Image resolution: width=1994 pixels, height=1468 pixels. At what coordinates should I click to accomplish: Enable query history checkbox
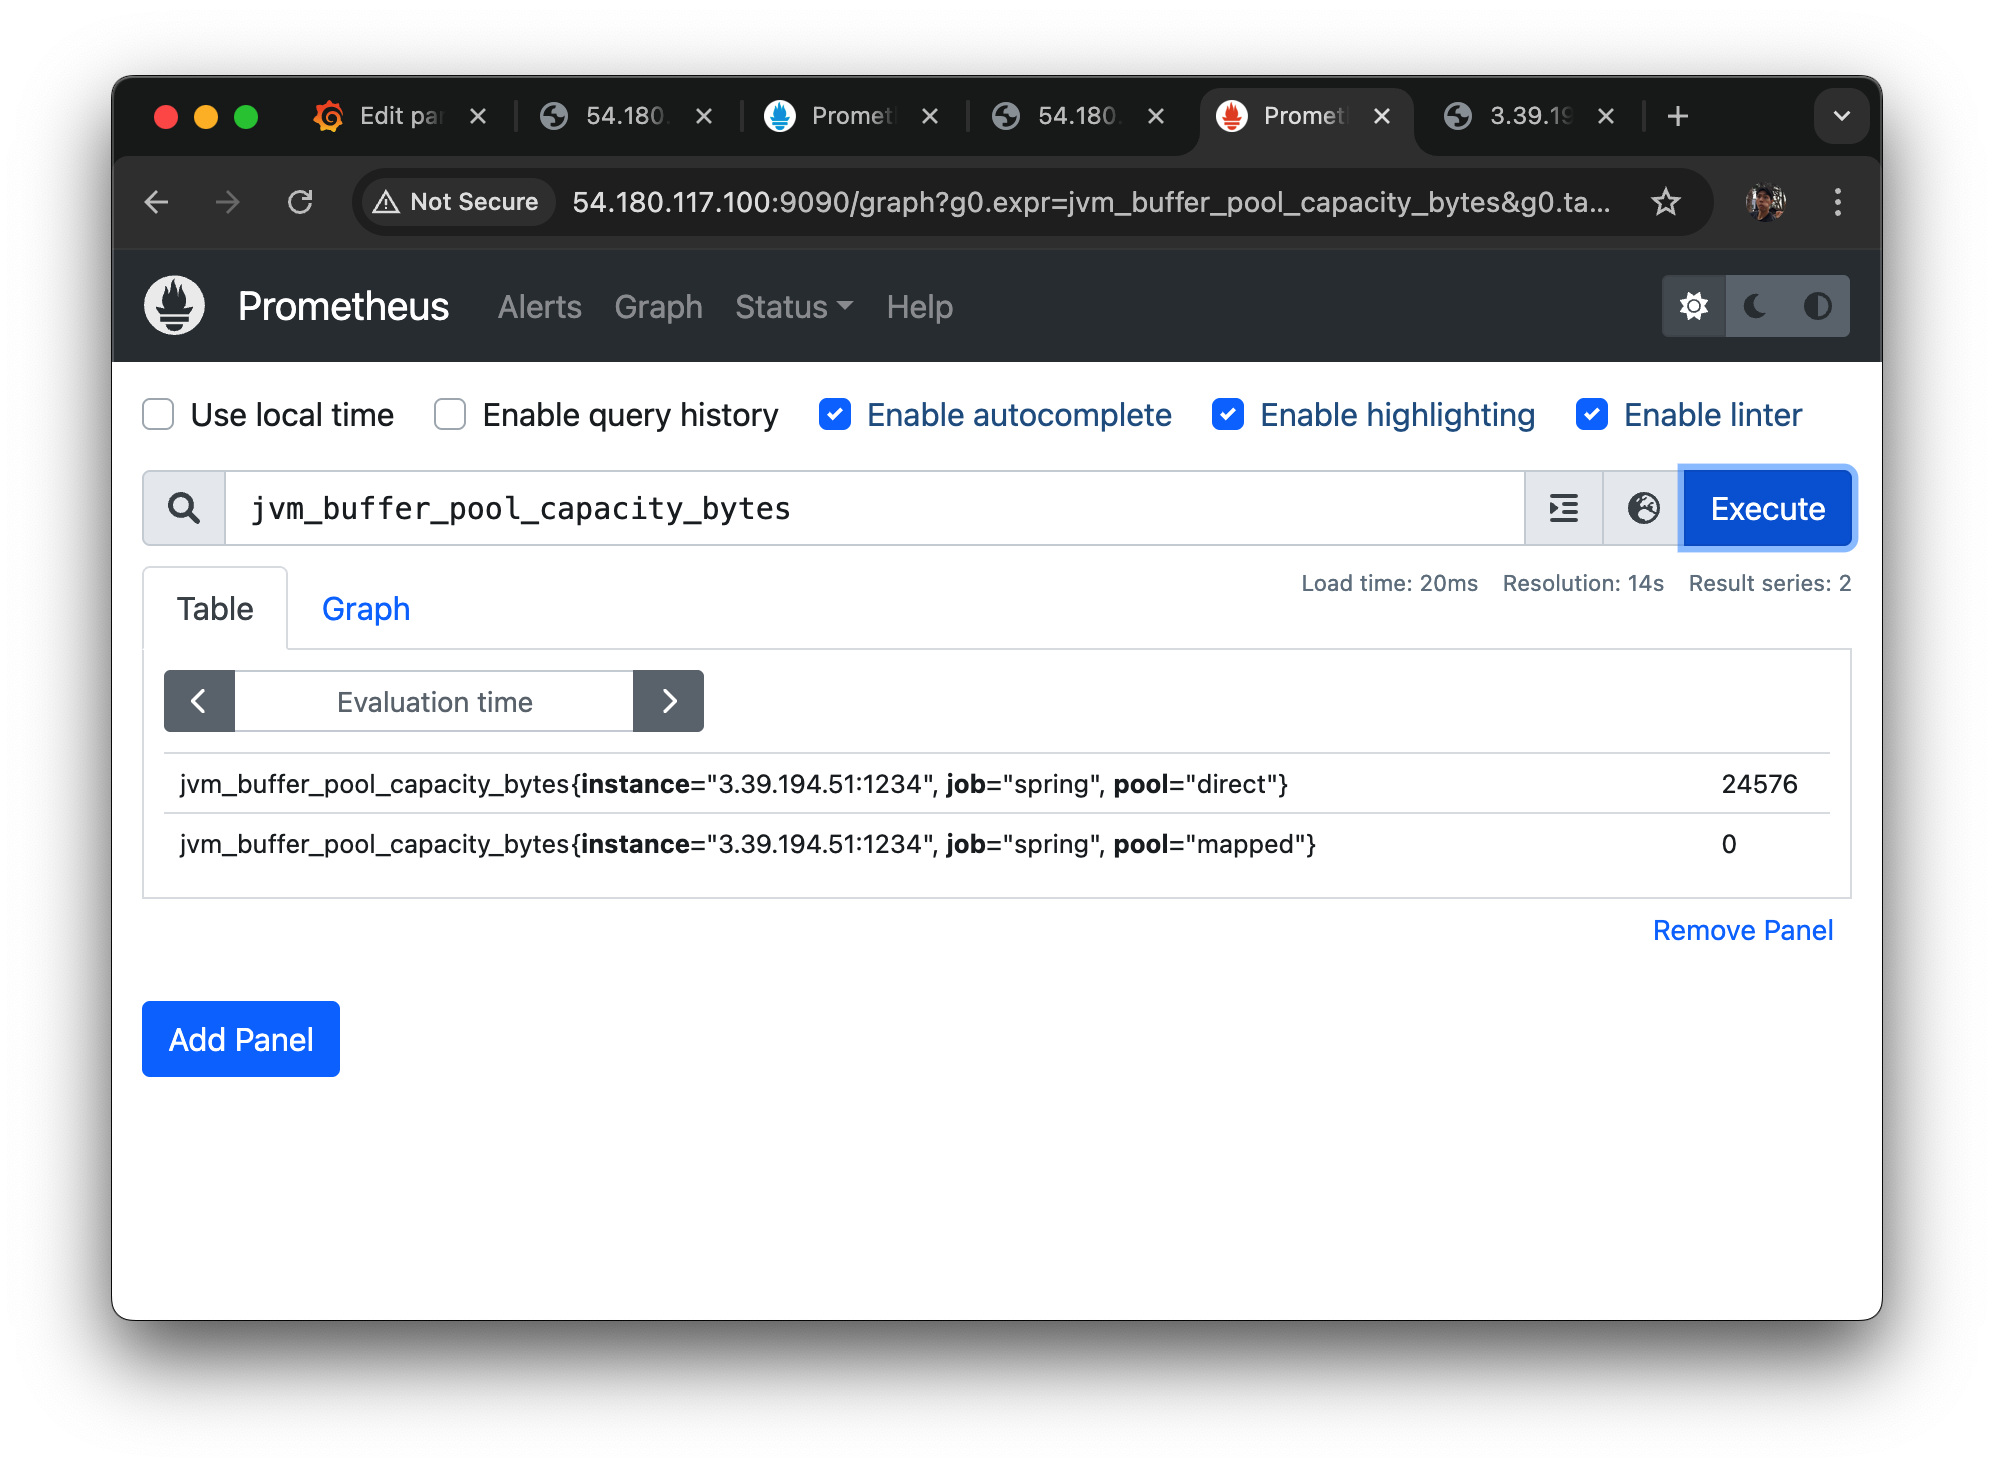click(x=450, y=414)
